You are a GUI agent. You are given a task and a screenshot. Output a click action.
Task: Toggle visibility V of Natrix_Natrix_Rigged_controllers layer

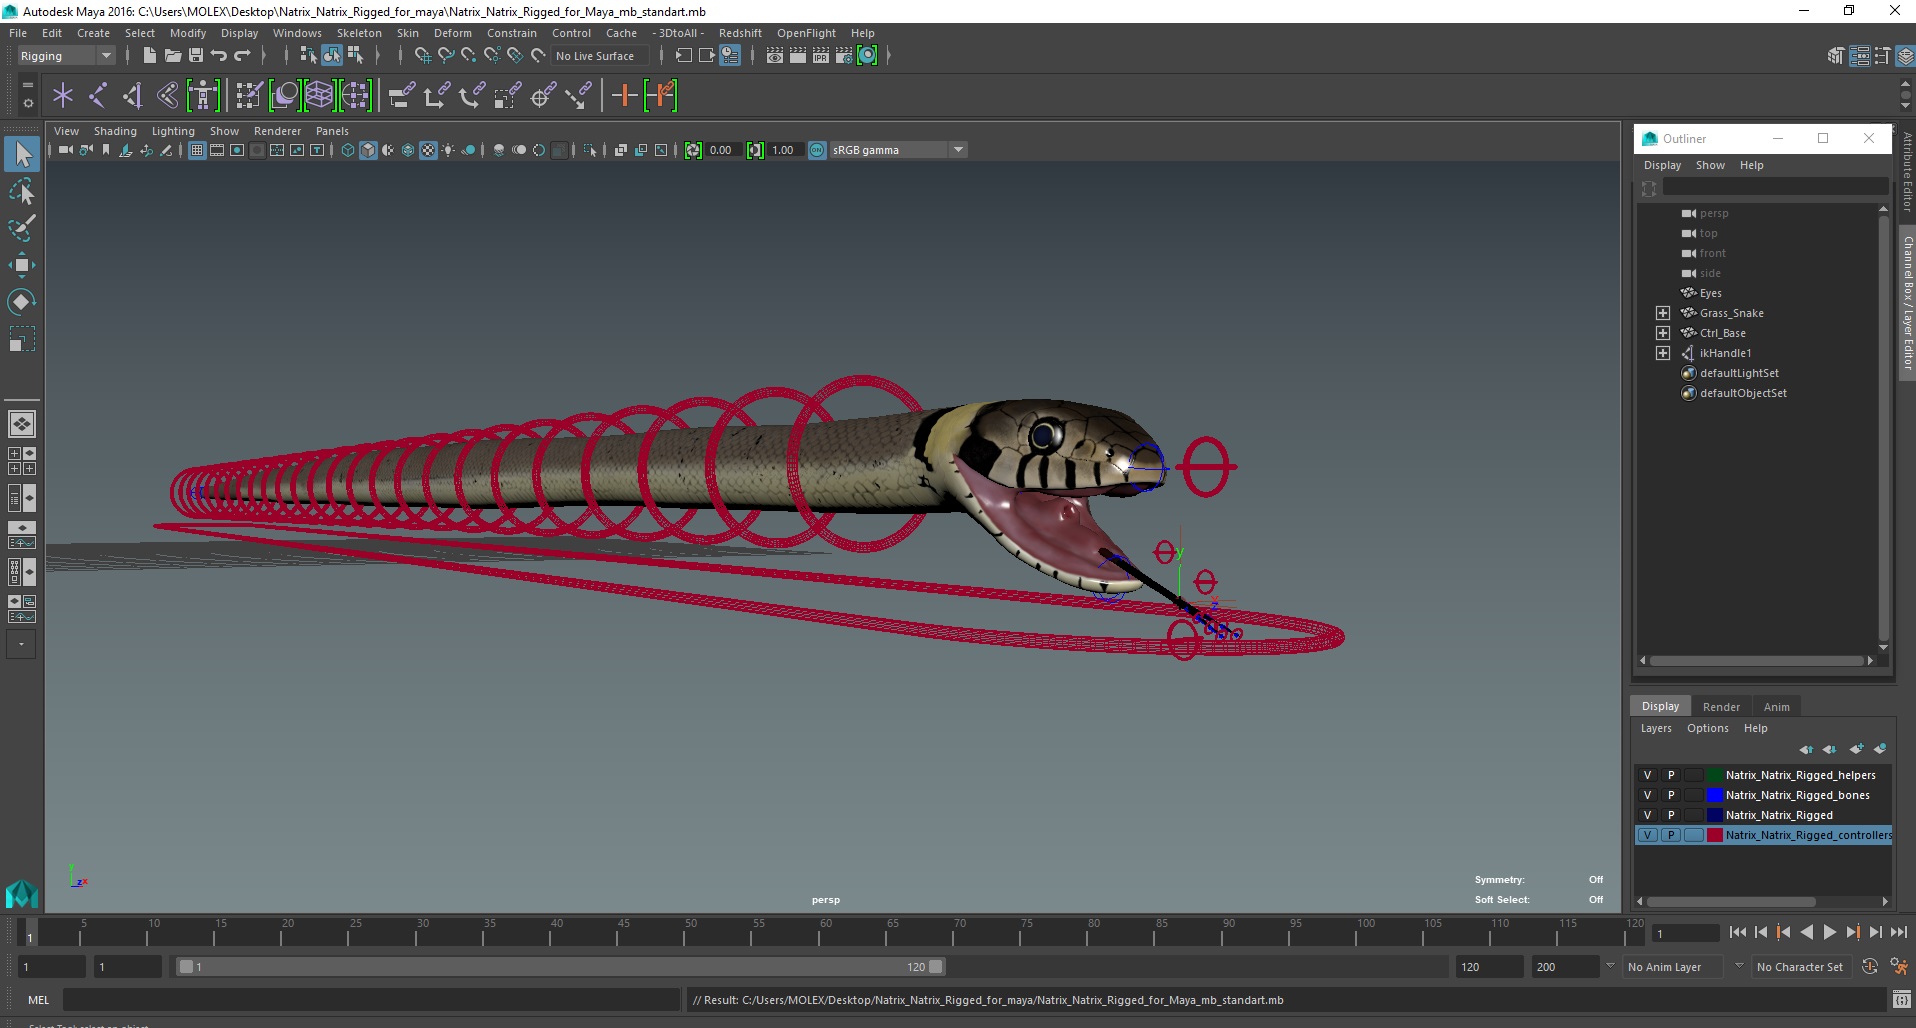(1647, 835)
